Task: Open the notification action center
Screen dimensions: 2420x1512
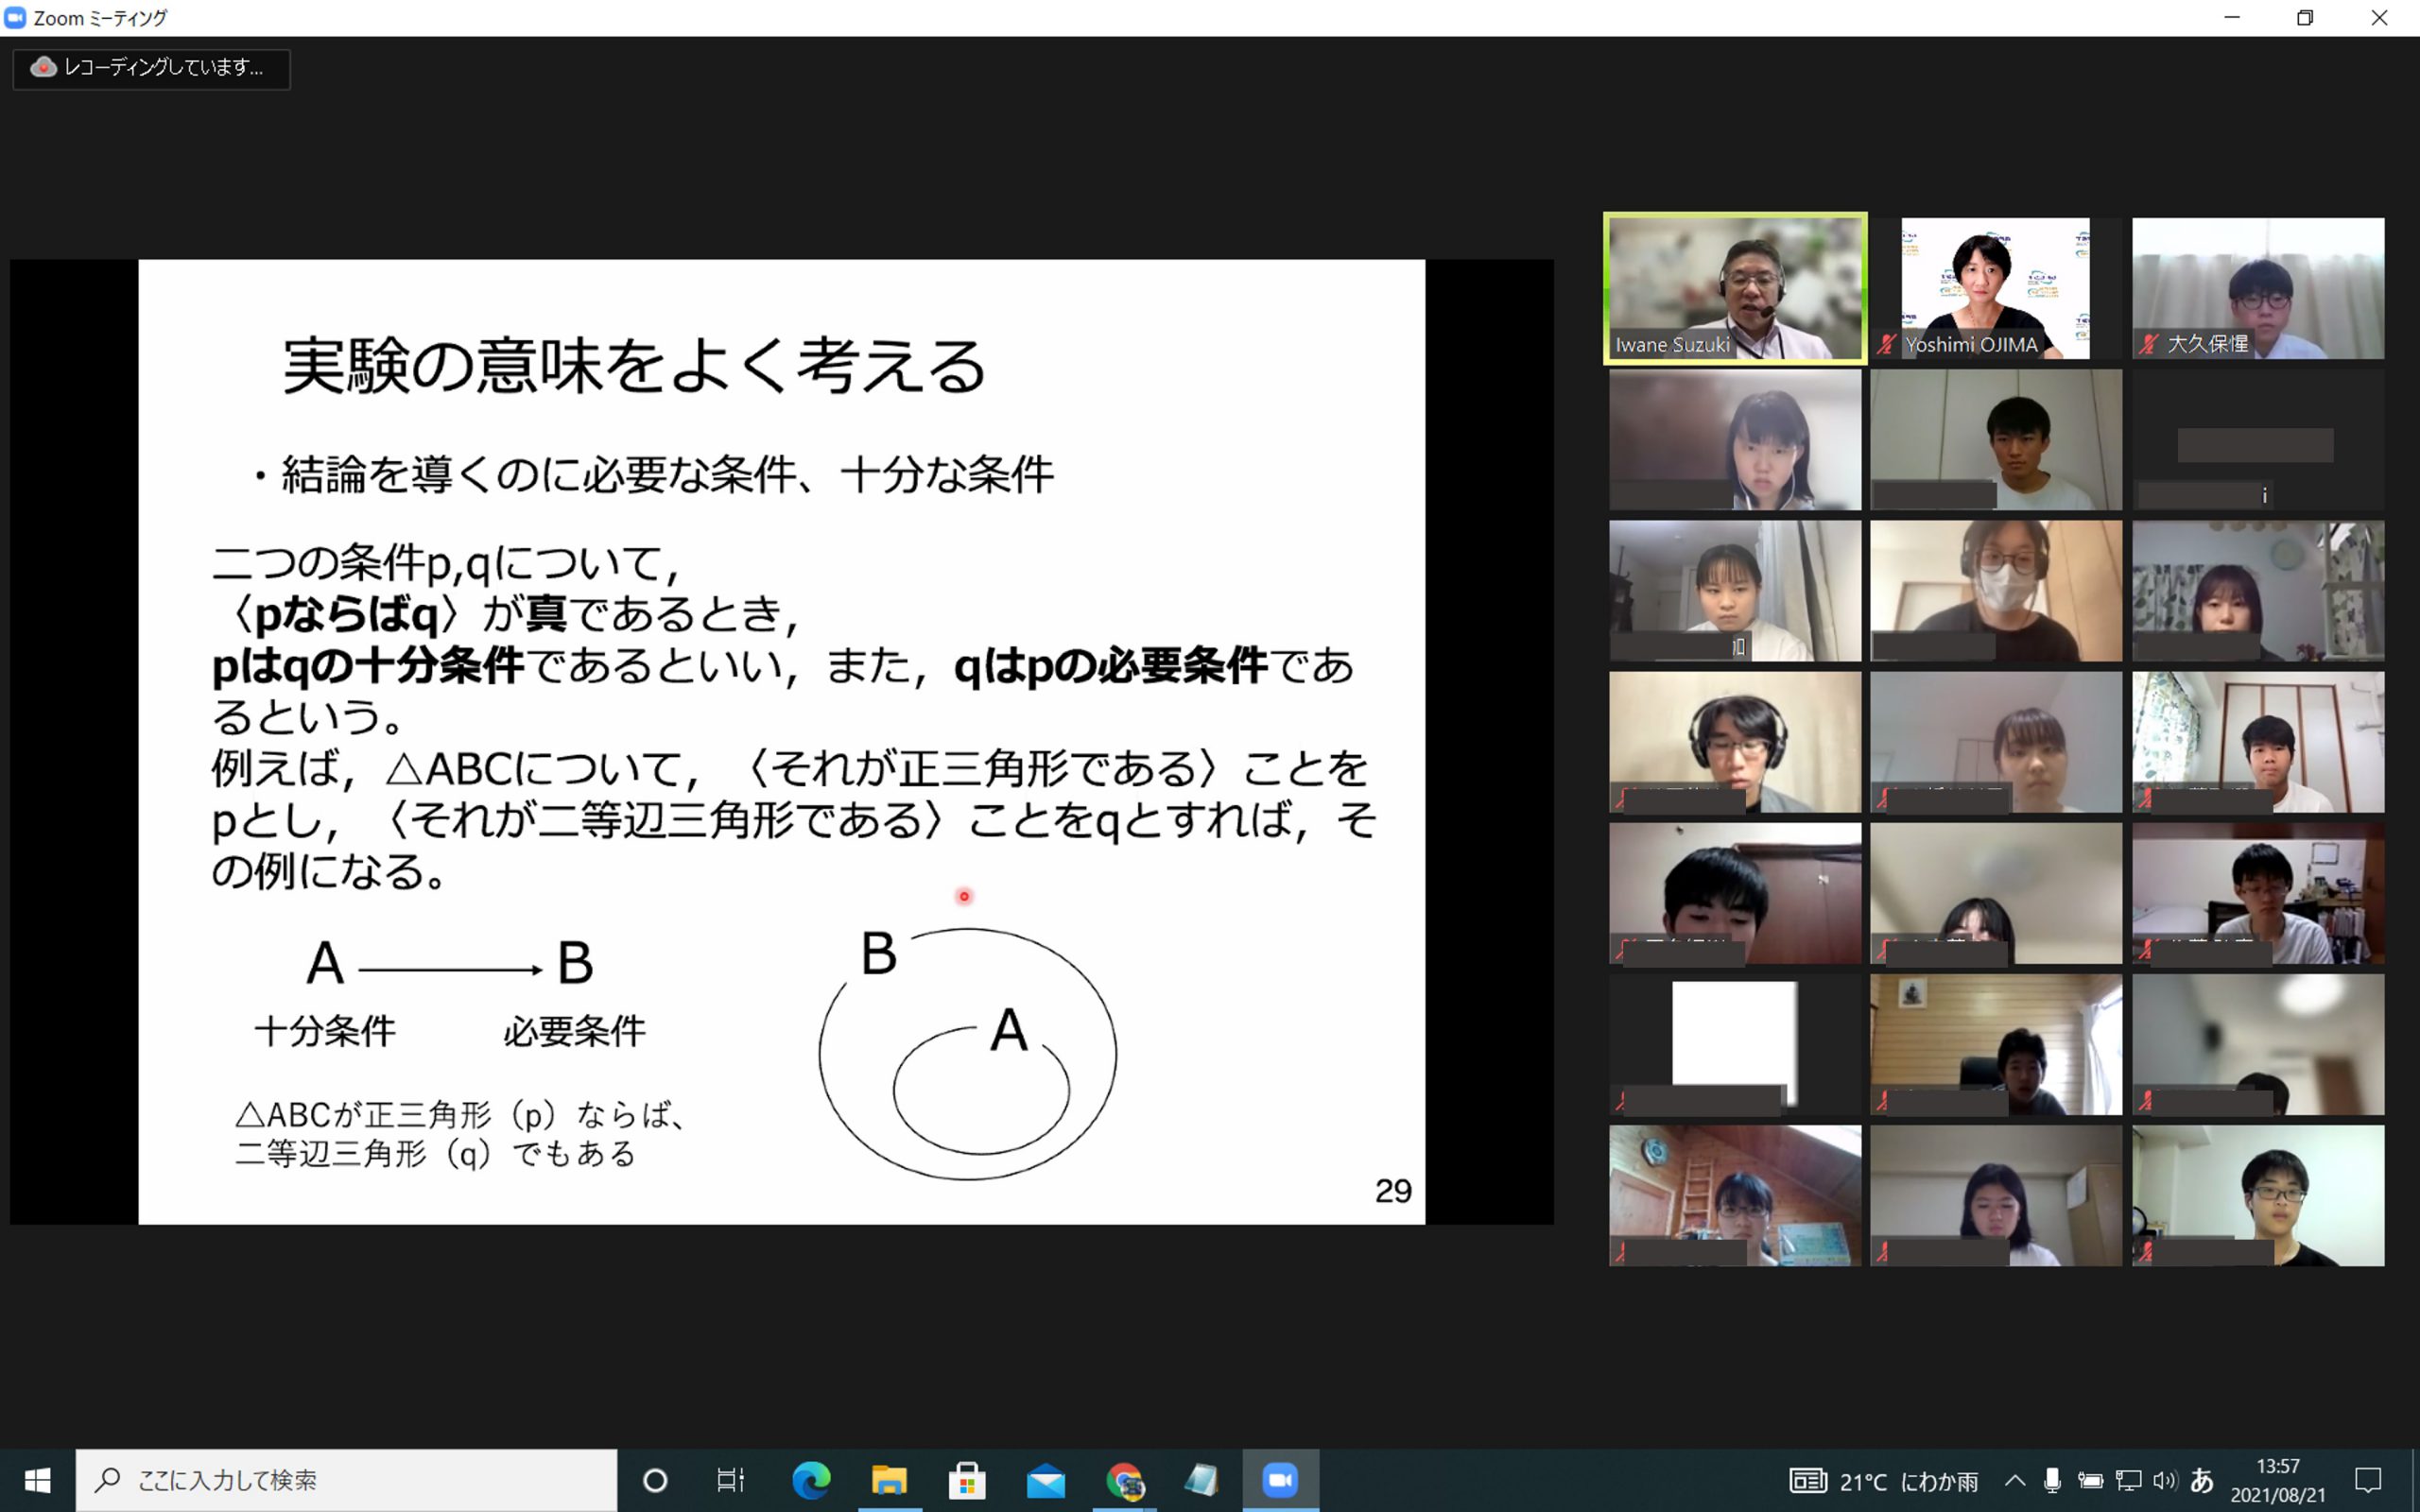Action: [x=2368, y=1480]
